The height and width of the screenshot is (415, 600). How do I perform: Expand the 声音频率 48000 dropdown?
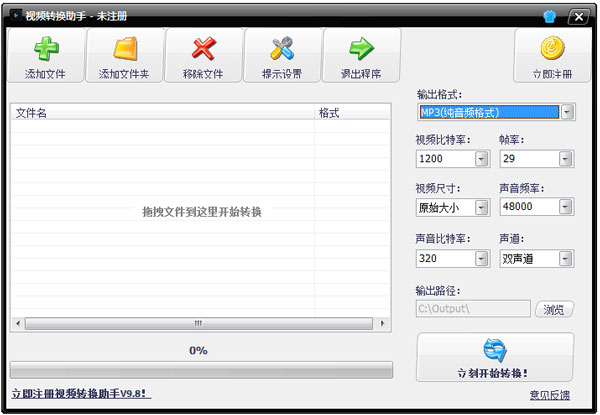pyautogui.click(x=565, y=207)
